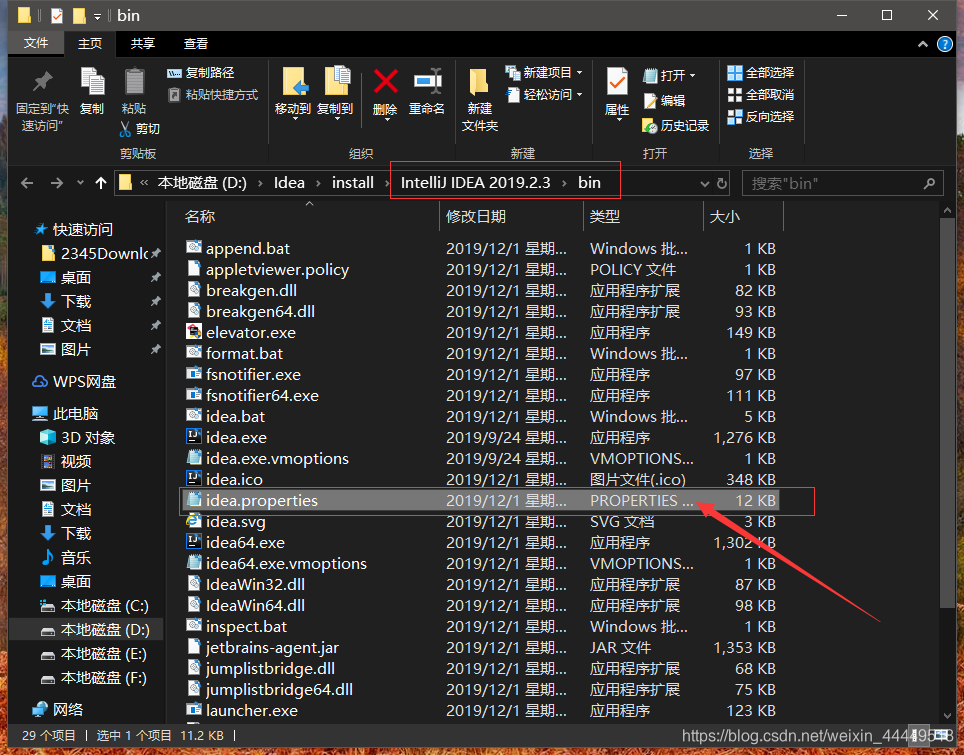Screen dimensions: 964x755
Task: Select Network (网络) in sidebar
Action: click(58, 710)
